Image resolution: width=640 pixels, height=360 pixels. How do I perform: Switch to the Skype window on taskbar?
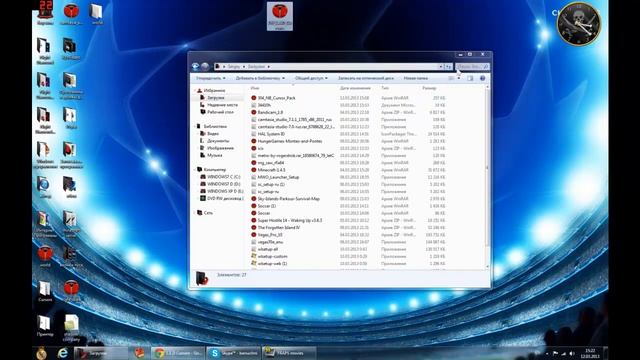[x=233, y=353]
